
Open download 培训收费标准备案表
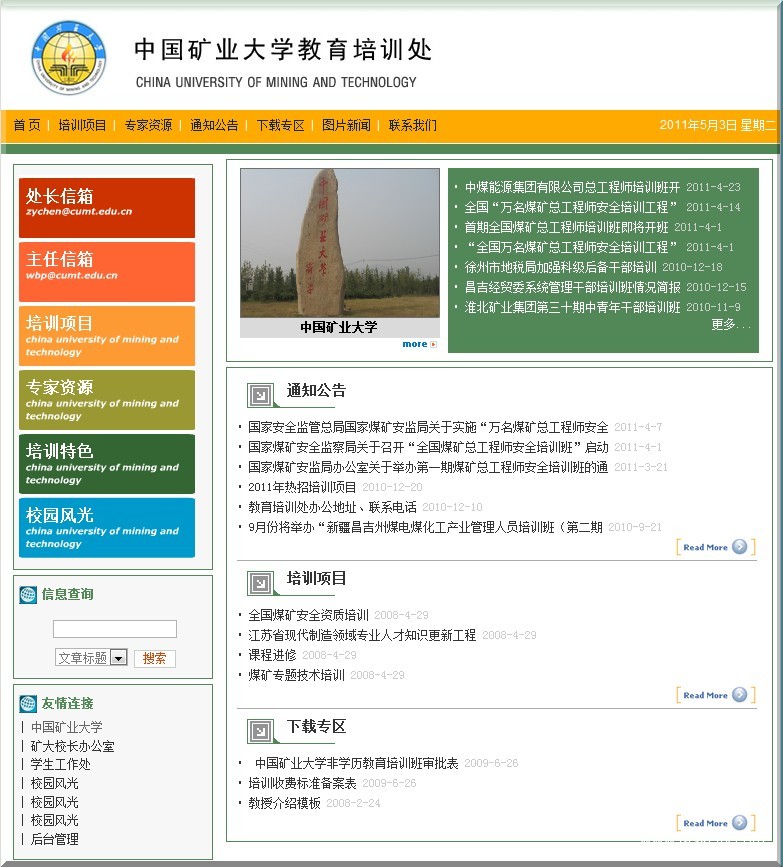[x=302, y=783]
